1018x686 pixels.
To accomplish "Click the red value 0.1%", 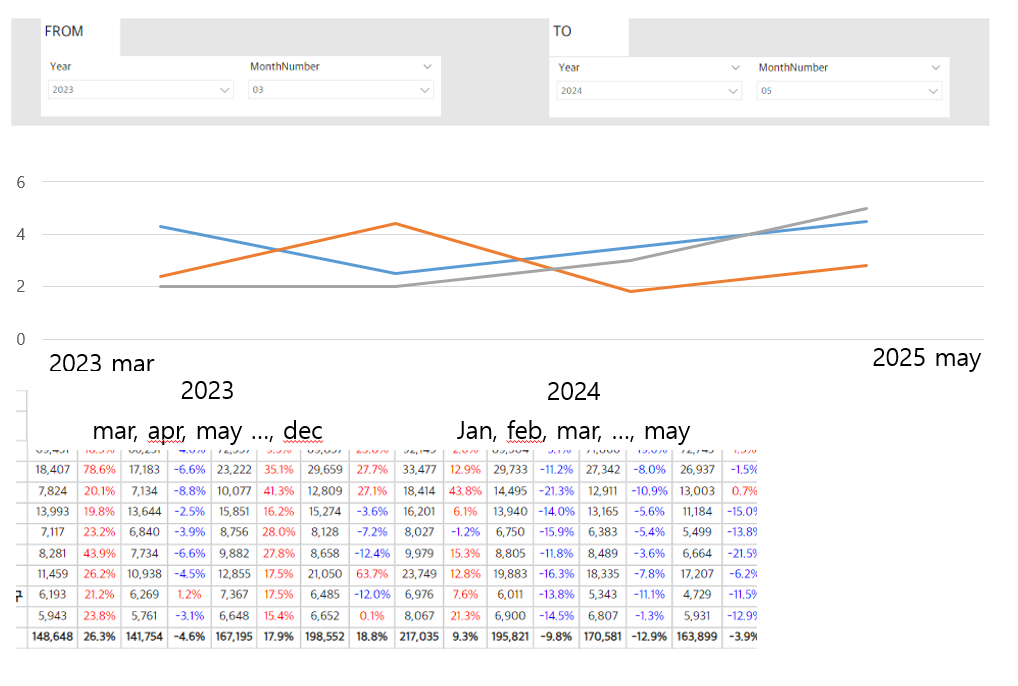I will pyautogui.click(x=372, y=615).
